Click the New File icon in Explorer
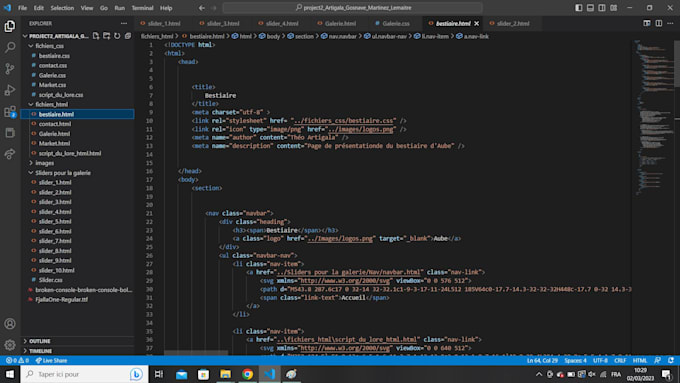Image resolution: width=680 pixels, height=383 pixels. click(x=96, y=36)
